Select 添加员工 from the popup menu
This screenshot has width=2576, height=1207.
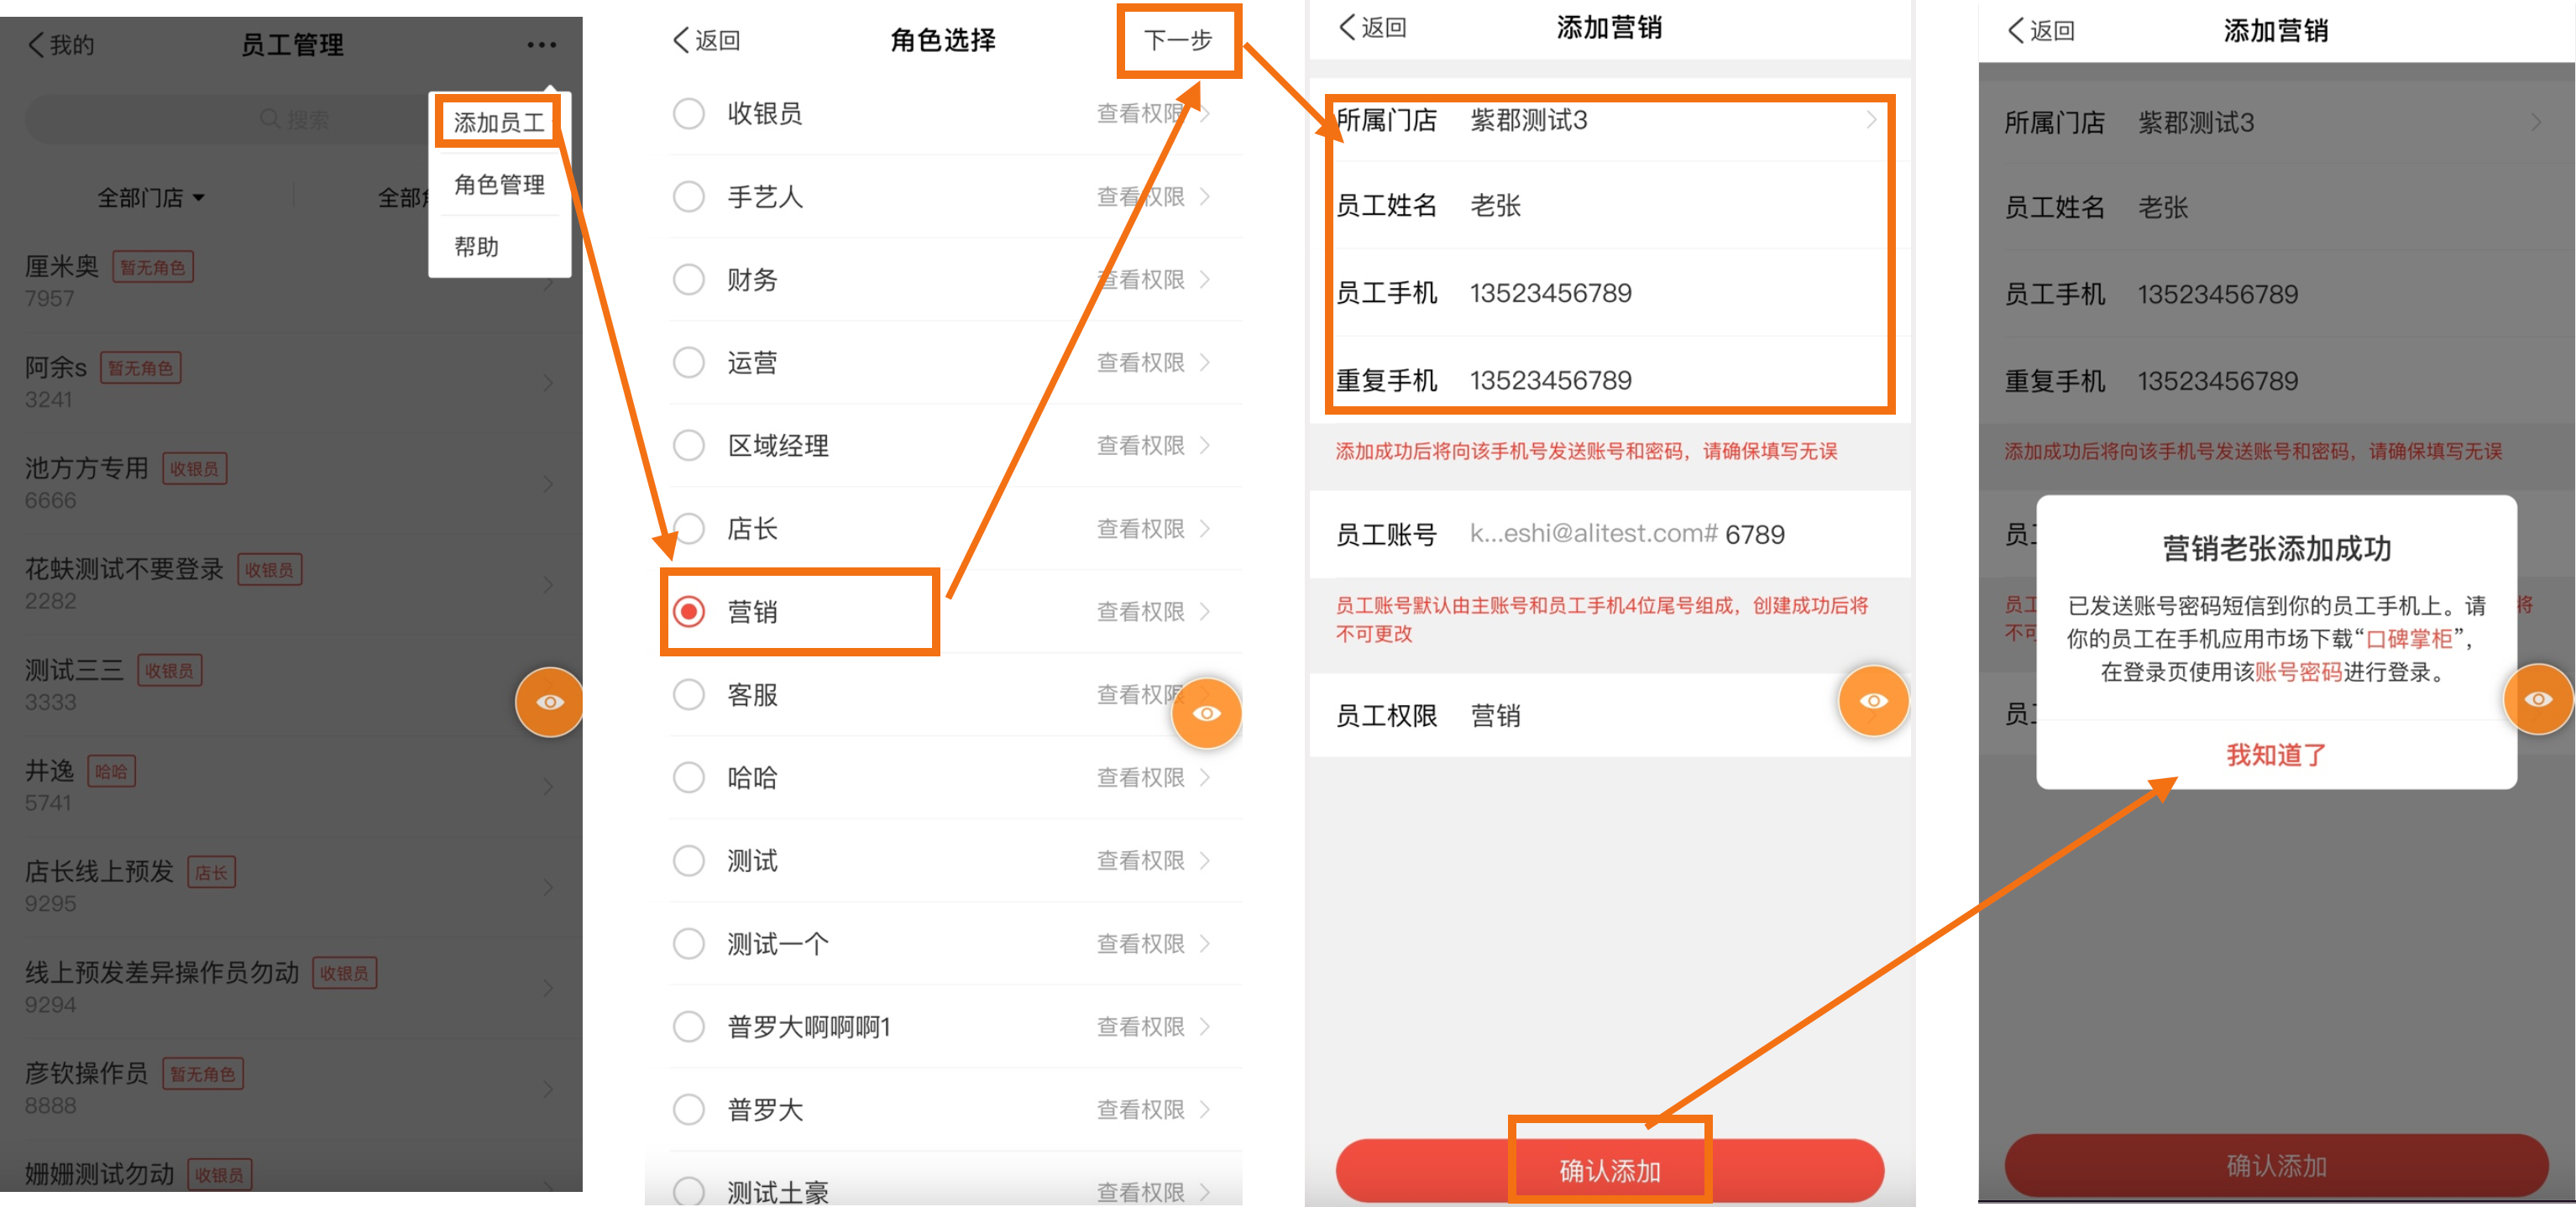[x=499, y=123]
